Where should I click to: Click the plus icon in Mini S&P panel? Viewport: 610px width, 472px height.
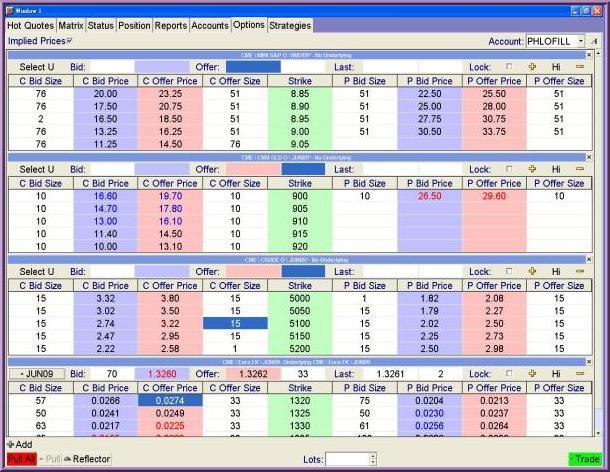pyautogui.click(x=532, y=67)
